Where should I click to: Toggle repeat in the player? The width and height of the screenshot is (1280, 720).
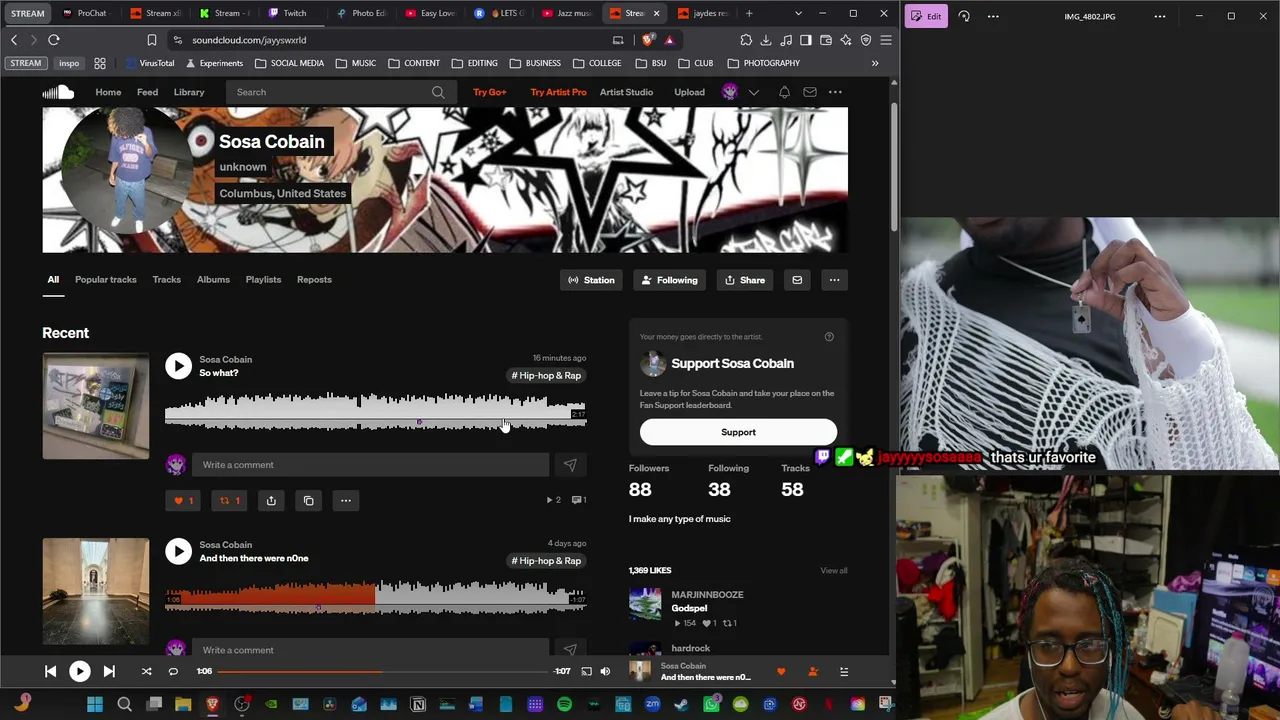(173, 672)
